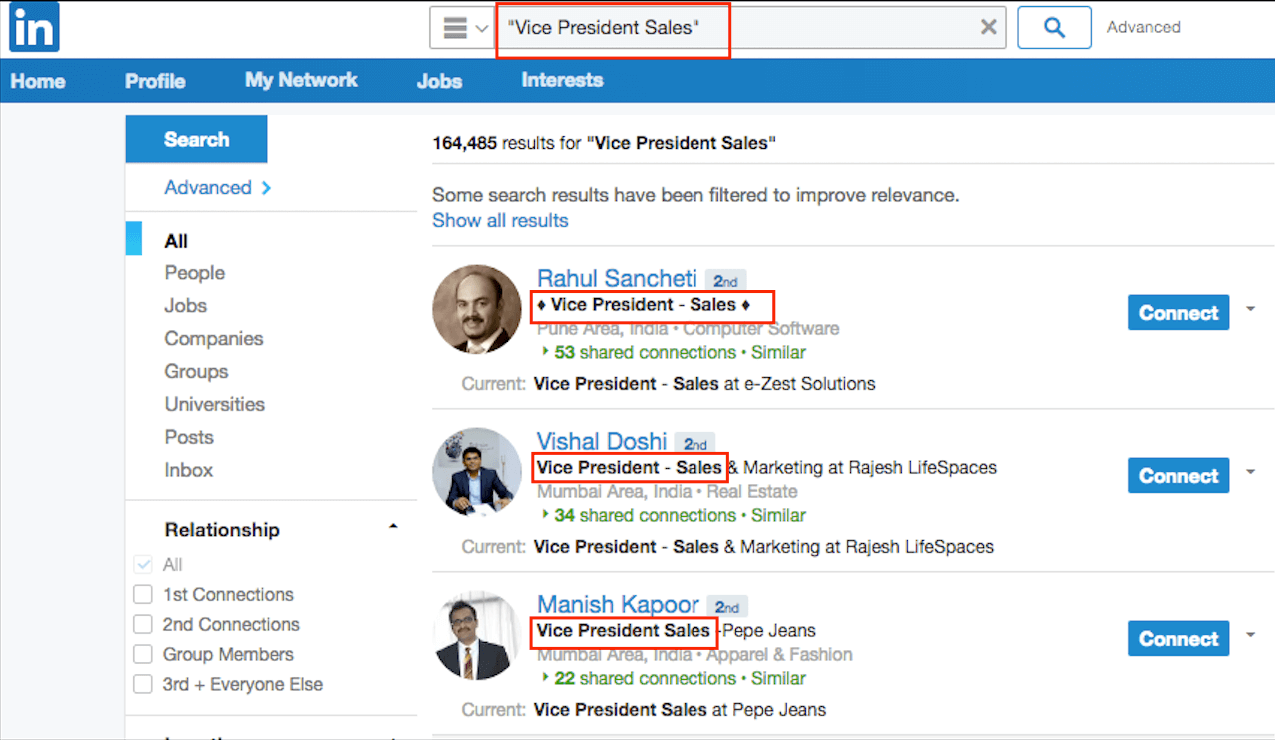Expand options arrow beside Manish Kapoor's Connect
This screenshot has width=1275, height=740.
pos(1250,635)
